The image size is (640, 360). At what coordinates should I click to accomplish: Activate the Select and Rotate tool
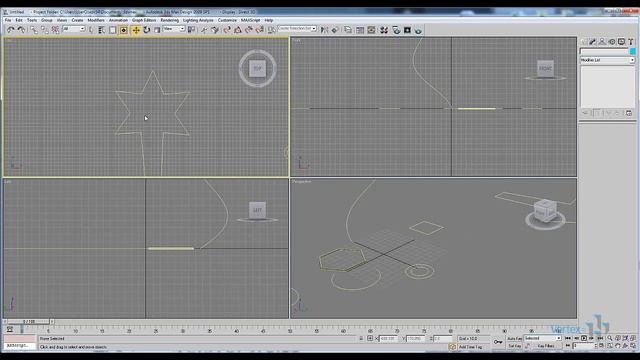[x=147, y=30]
